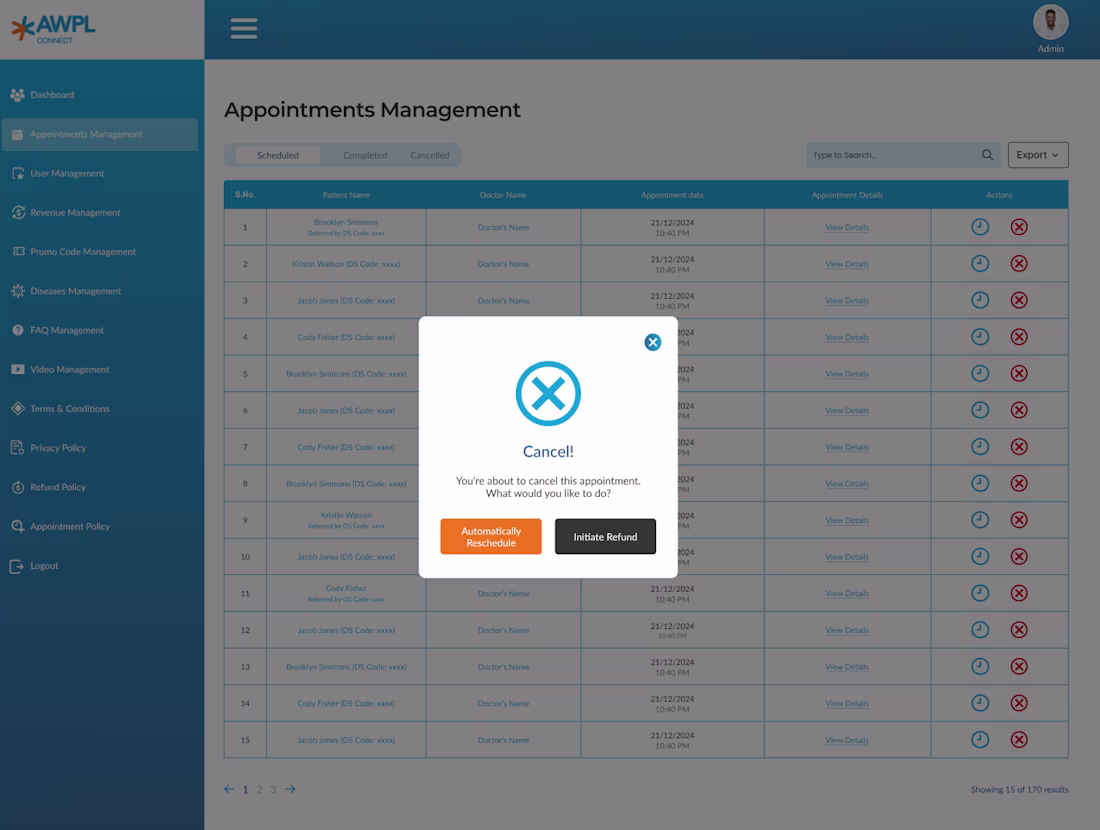Click the Appointment date column header

pyautogui.click(x=672, y=195)
